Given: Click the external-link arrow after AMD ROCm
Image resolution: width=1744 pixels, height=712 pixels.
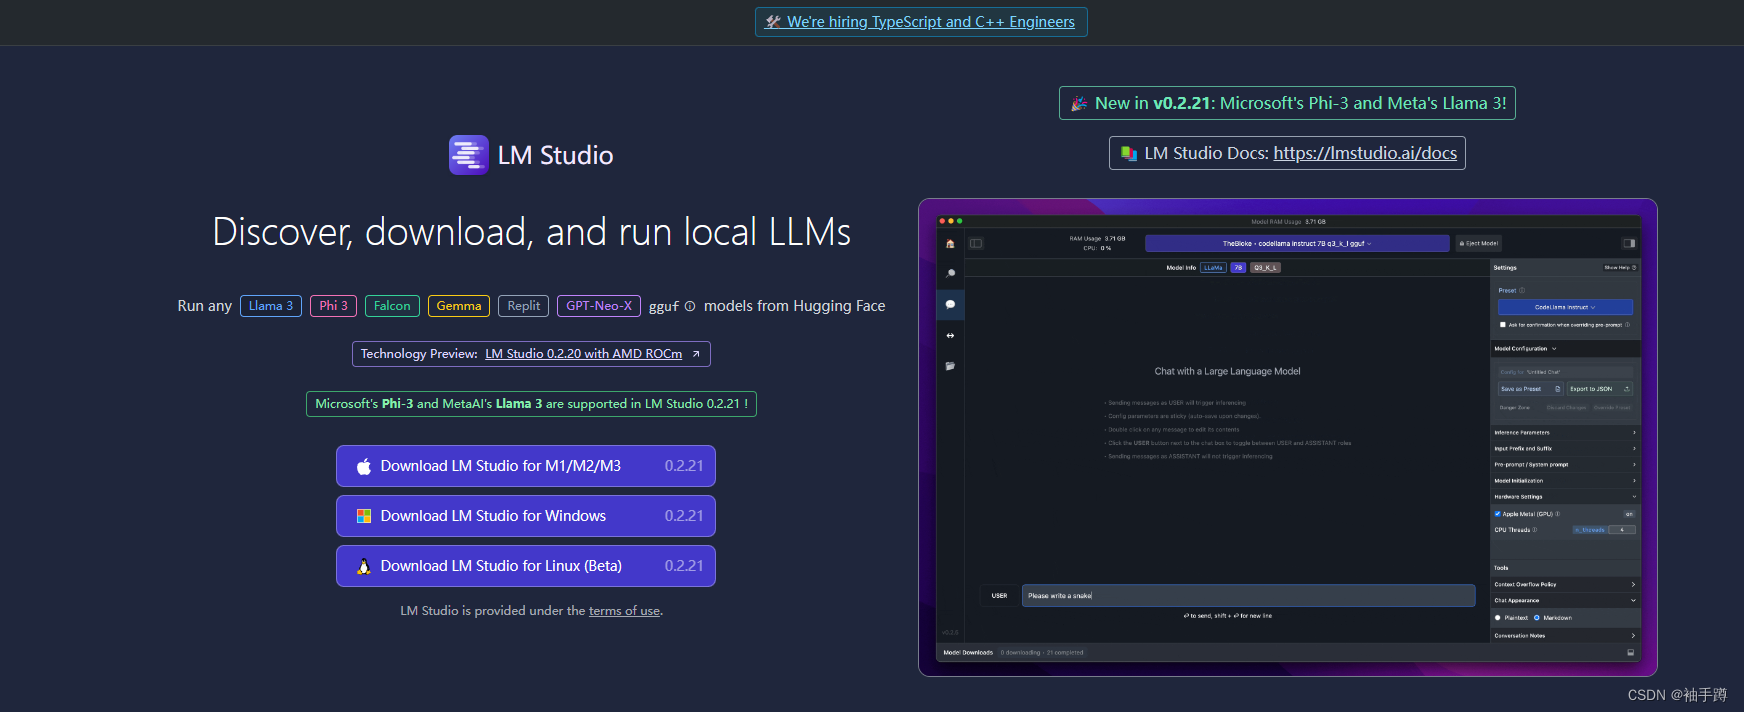Looking at the screenshot, I should [696, 354].
